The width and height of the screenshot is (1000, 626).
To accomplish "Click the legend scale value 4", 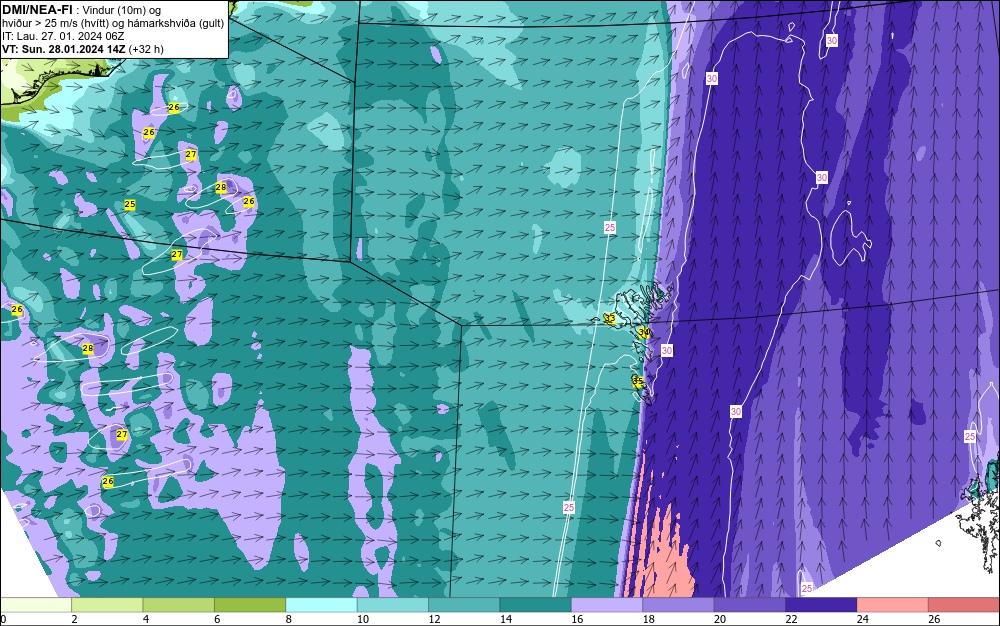I will (146, 619).
